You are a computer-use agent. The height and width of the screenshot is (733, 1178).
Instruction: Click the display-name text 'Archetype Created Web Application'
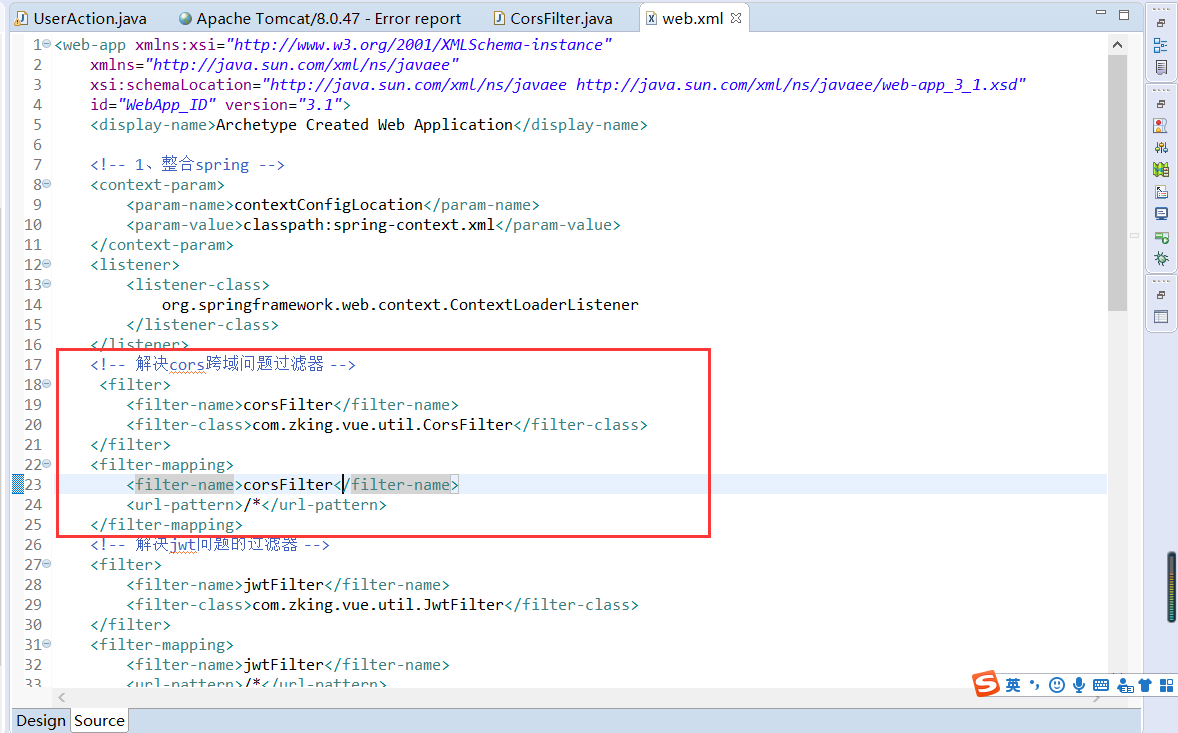(x=364, y=125)
